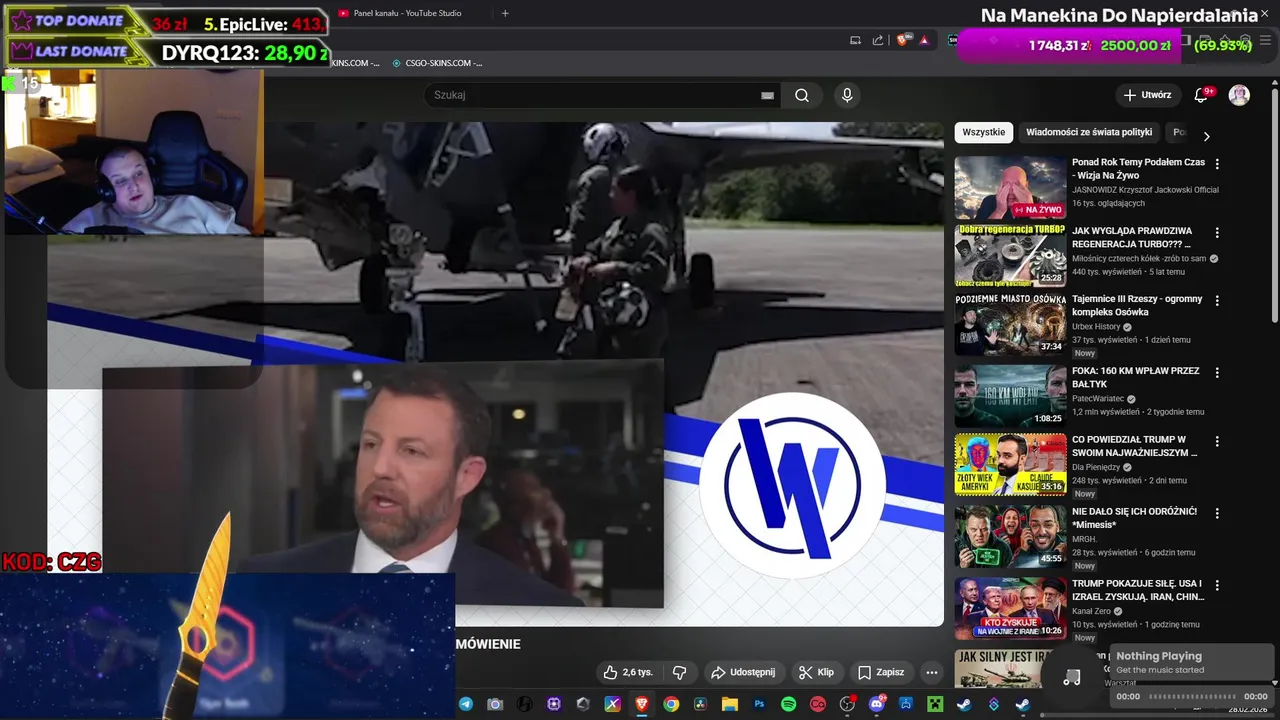Screen dimensions: 1280x720
Task: Open the 'Dla Pieniędzy' channel name
Action: pyautogui.click(x=1097, y=467)
